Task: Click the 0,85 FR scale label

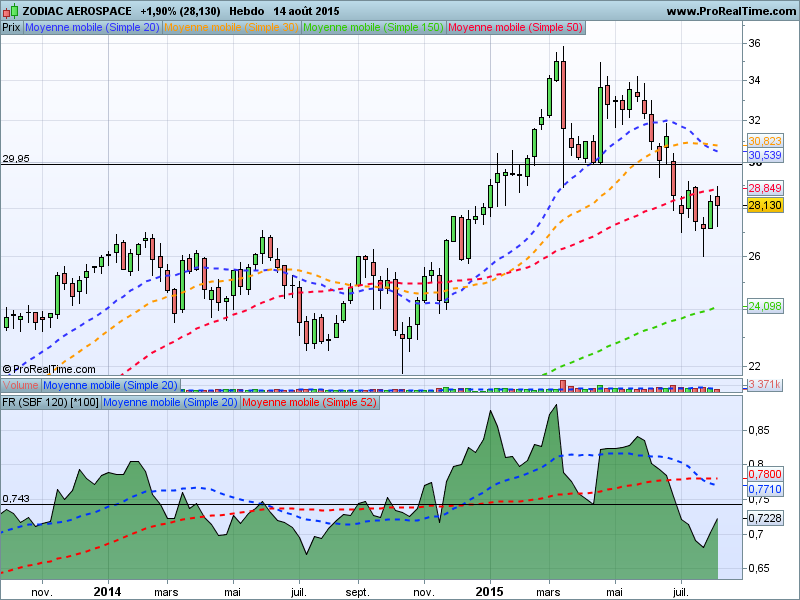Action: 758,431
